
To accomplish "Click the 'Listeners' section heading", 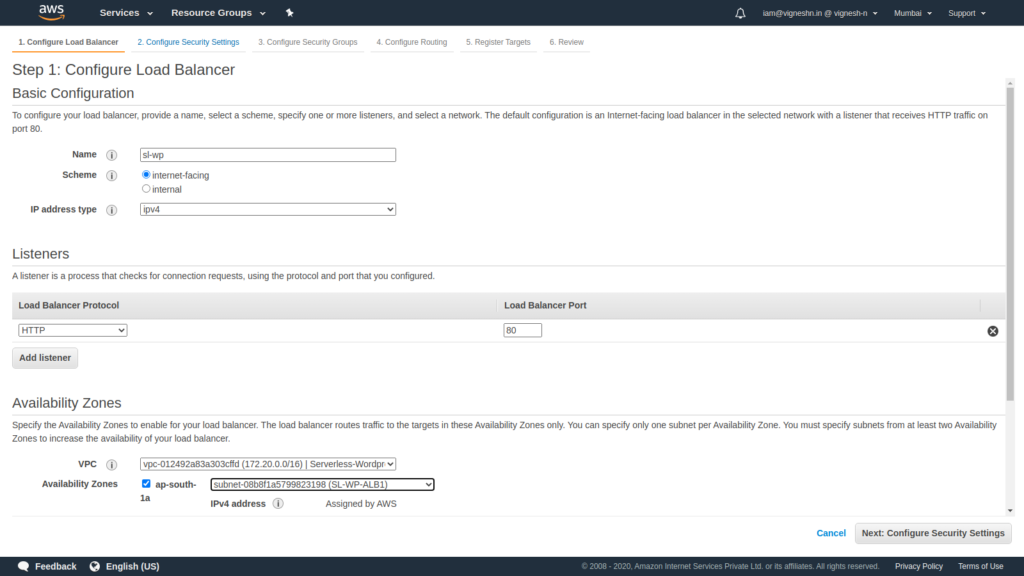I will (40, 253).
